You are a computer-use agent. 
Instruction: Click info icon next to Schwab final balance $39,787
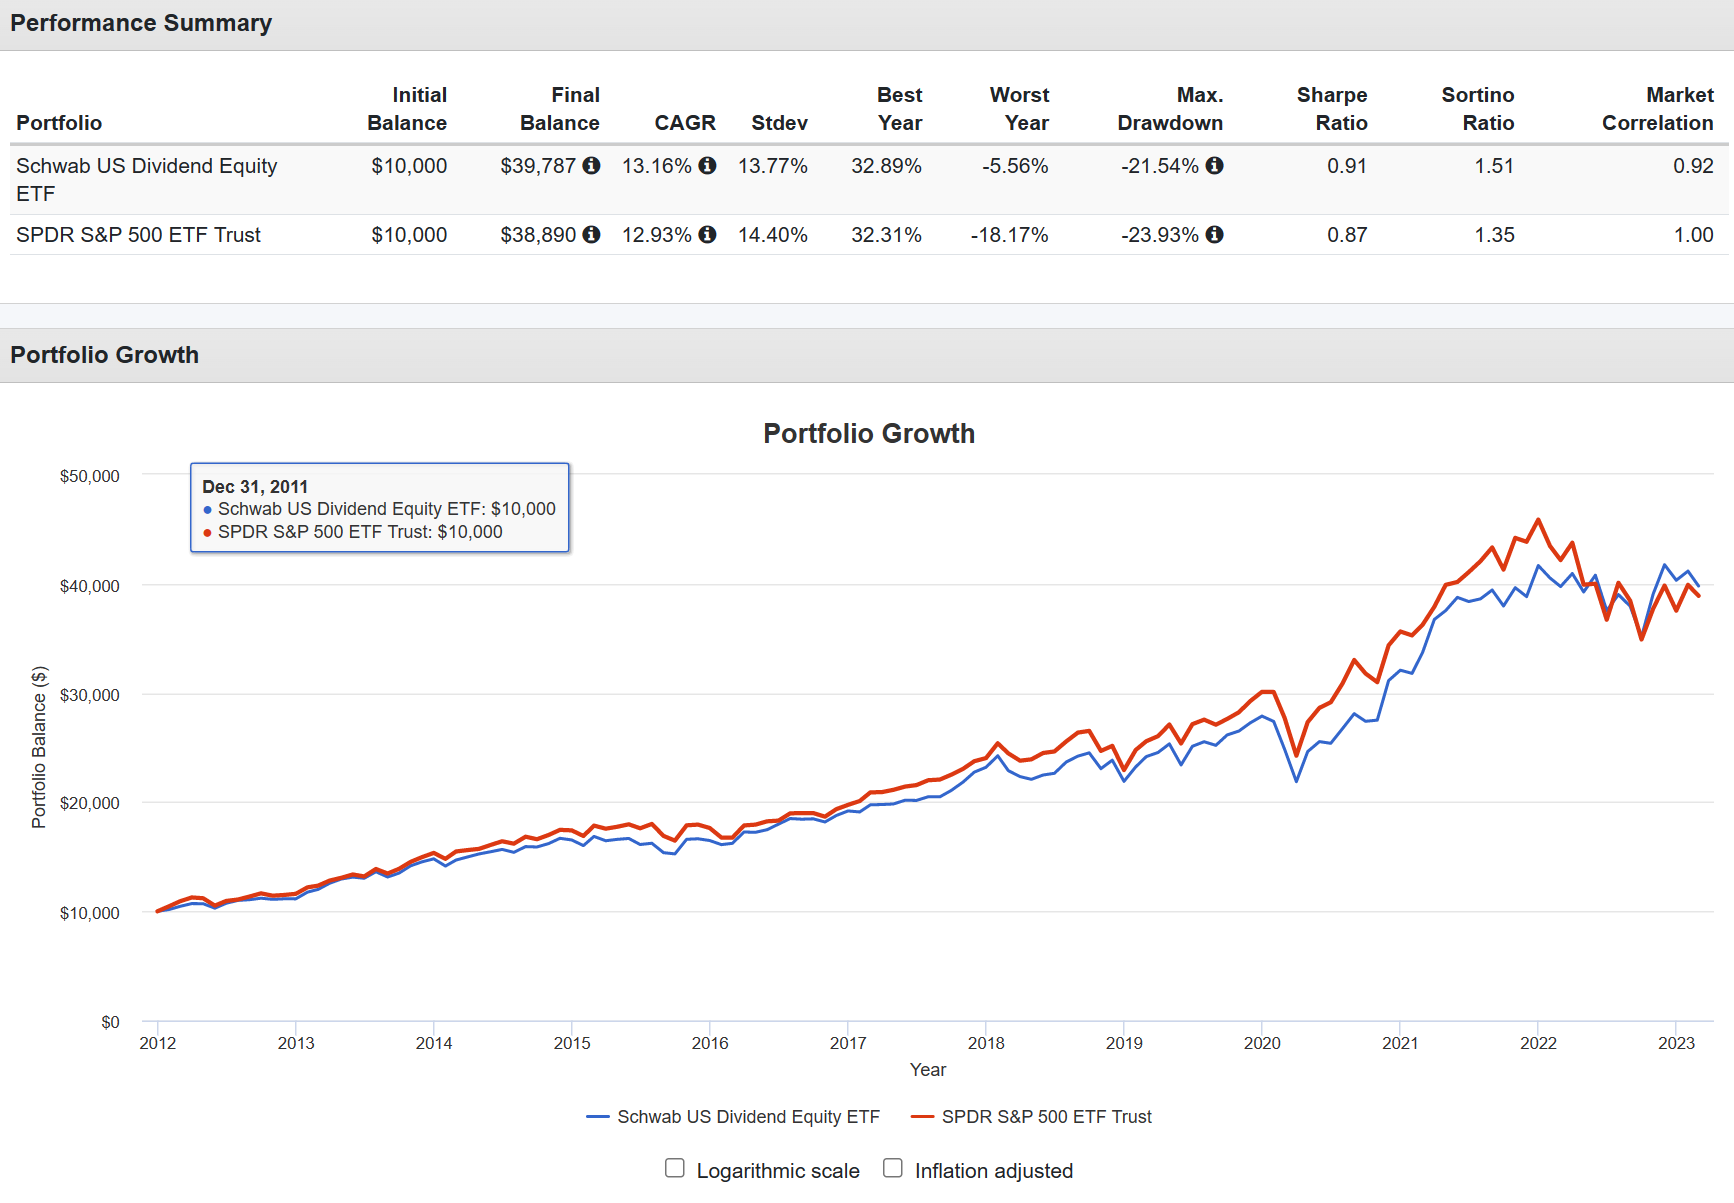coord(591,165)
